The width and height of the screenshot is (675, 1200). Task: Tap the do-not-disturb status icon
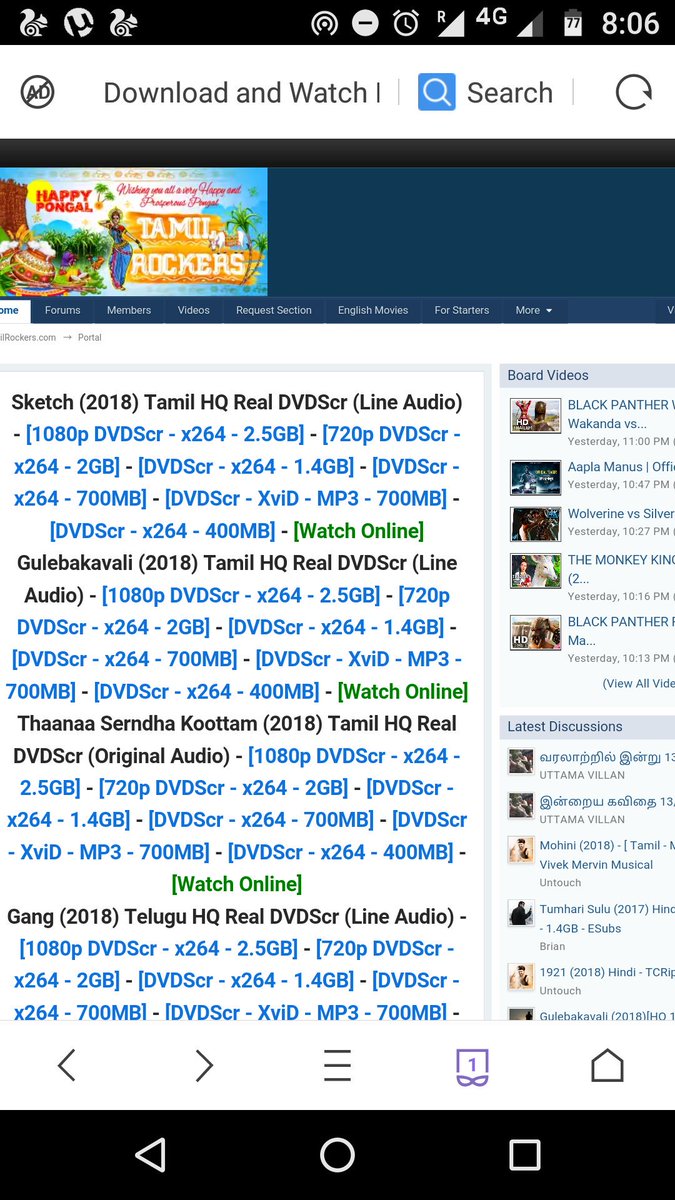coord(366,22)
